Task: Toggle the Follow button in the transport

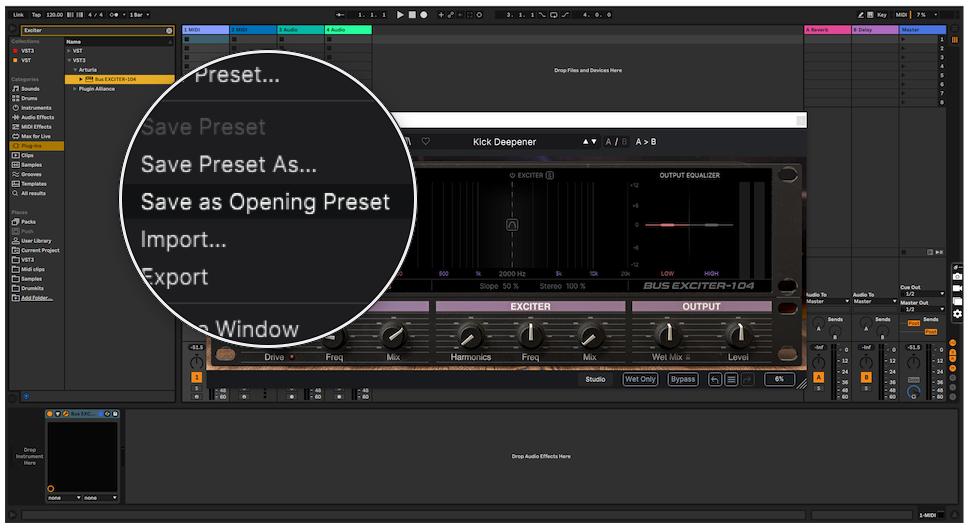Action: click(340, 15)
